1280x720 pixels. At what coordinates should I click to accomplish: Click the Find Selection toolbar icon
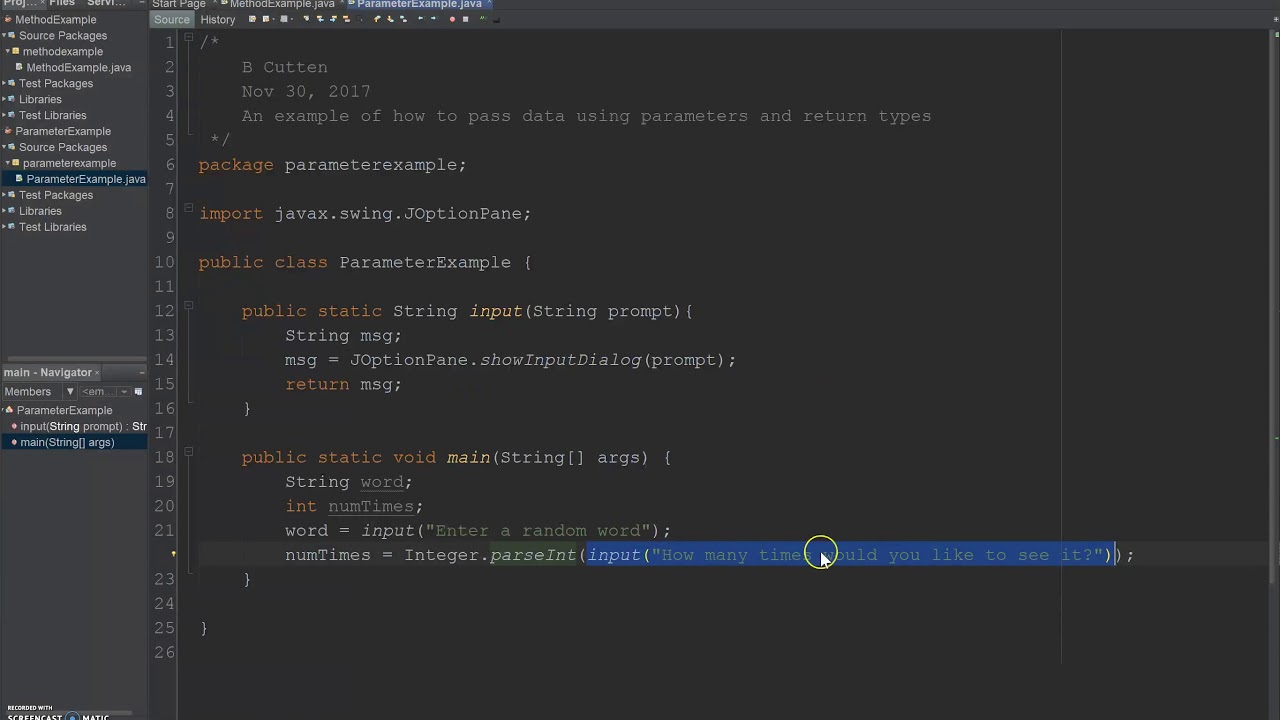click(307, 19)
